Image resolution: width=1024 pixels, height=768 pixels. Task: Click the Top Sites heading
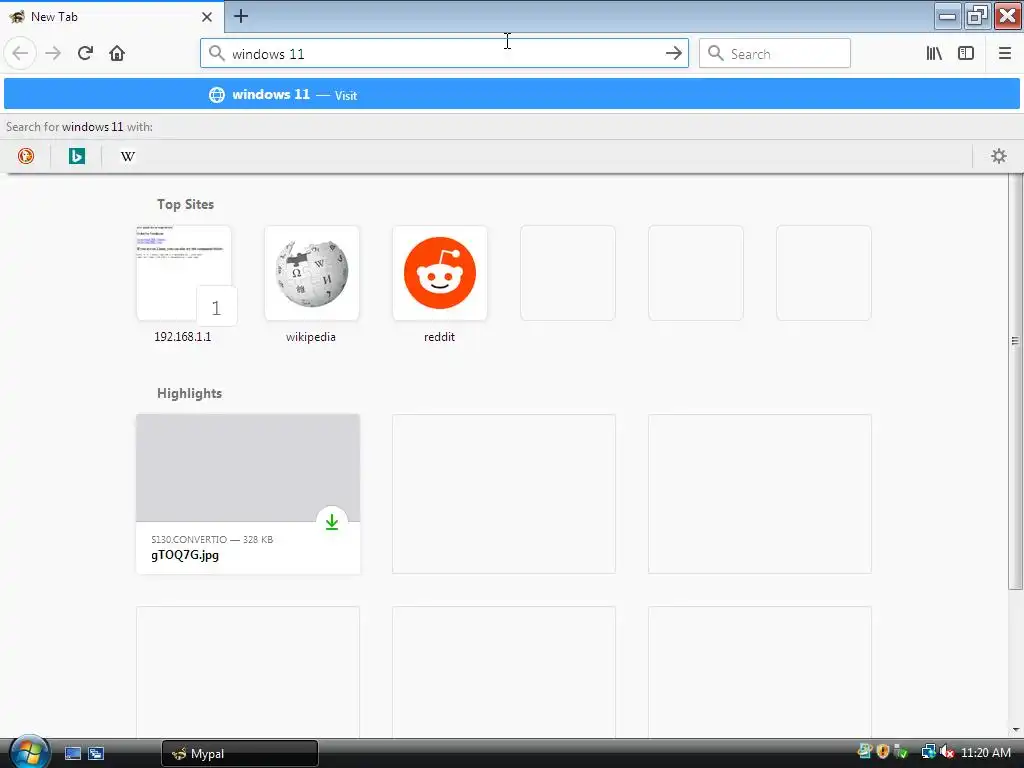[185, 204]
